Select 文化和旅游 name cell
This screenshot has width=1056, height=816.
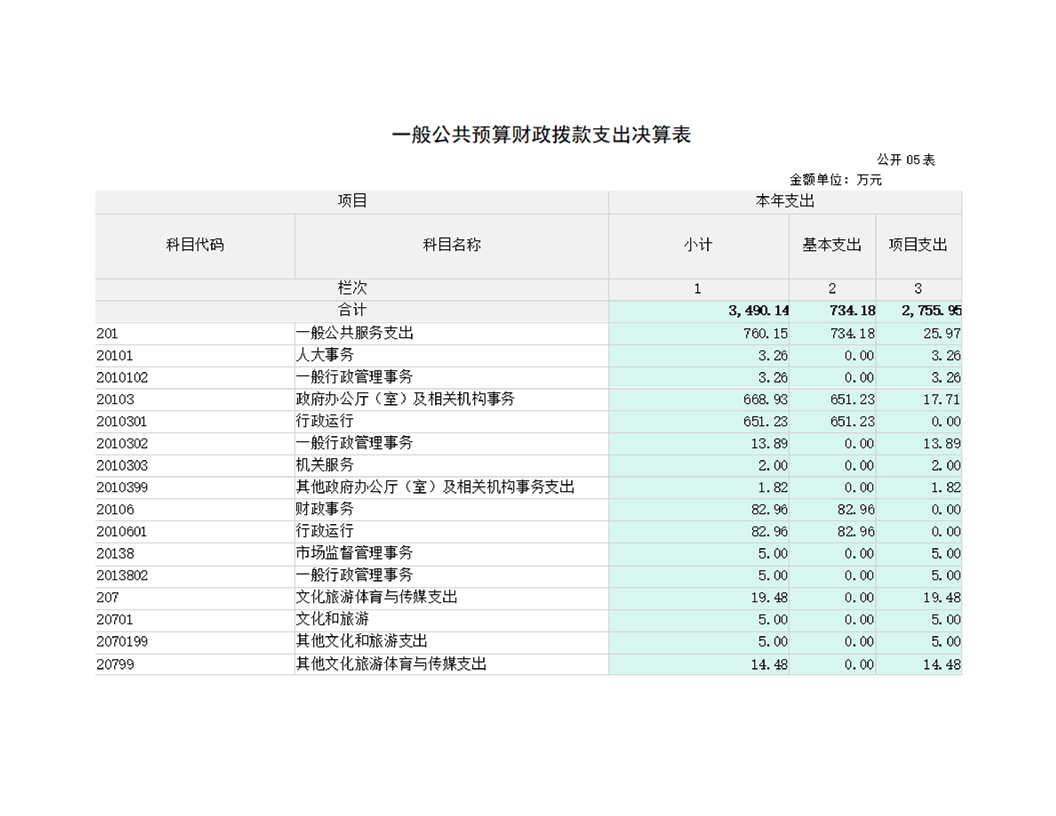click(x=451, y=620)
